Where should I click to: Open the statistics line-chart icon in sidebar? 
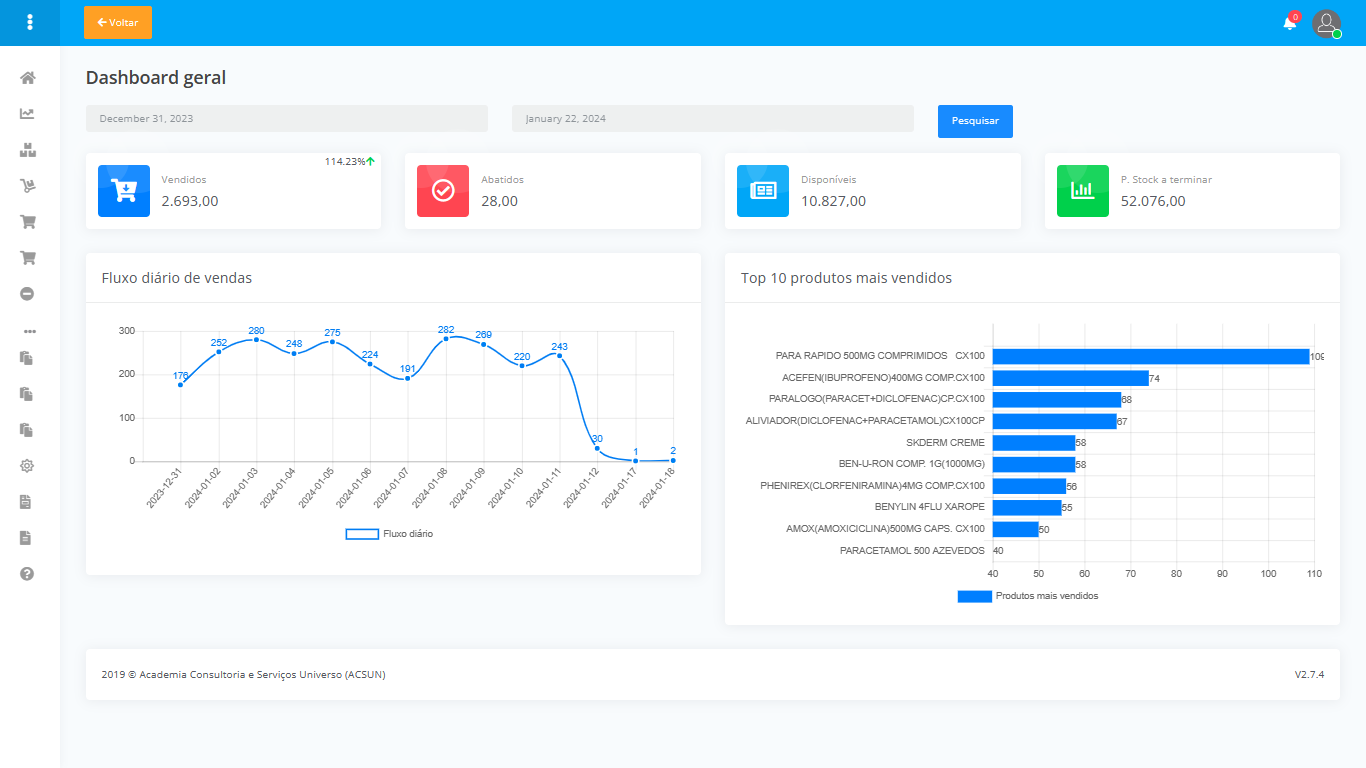[28, 113]
